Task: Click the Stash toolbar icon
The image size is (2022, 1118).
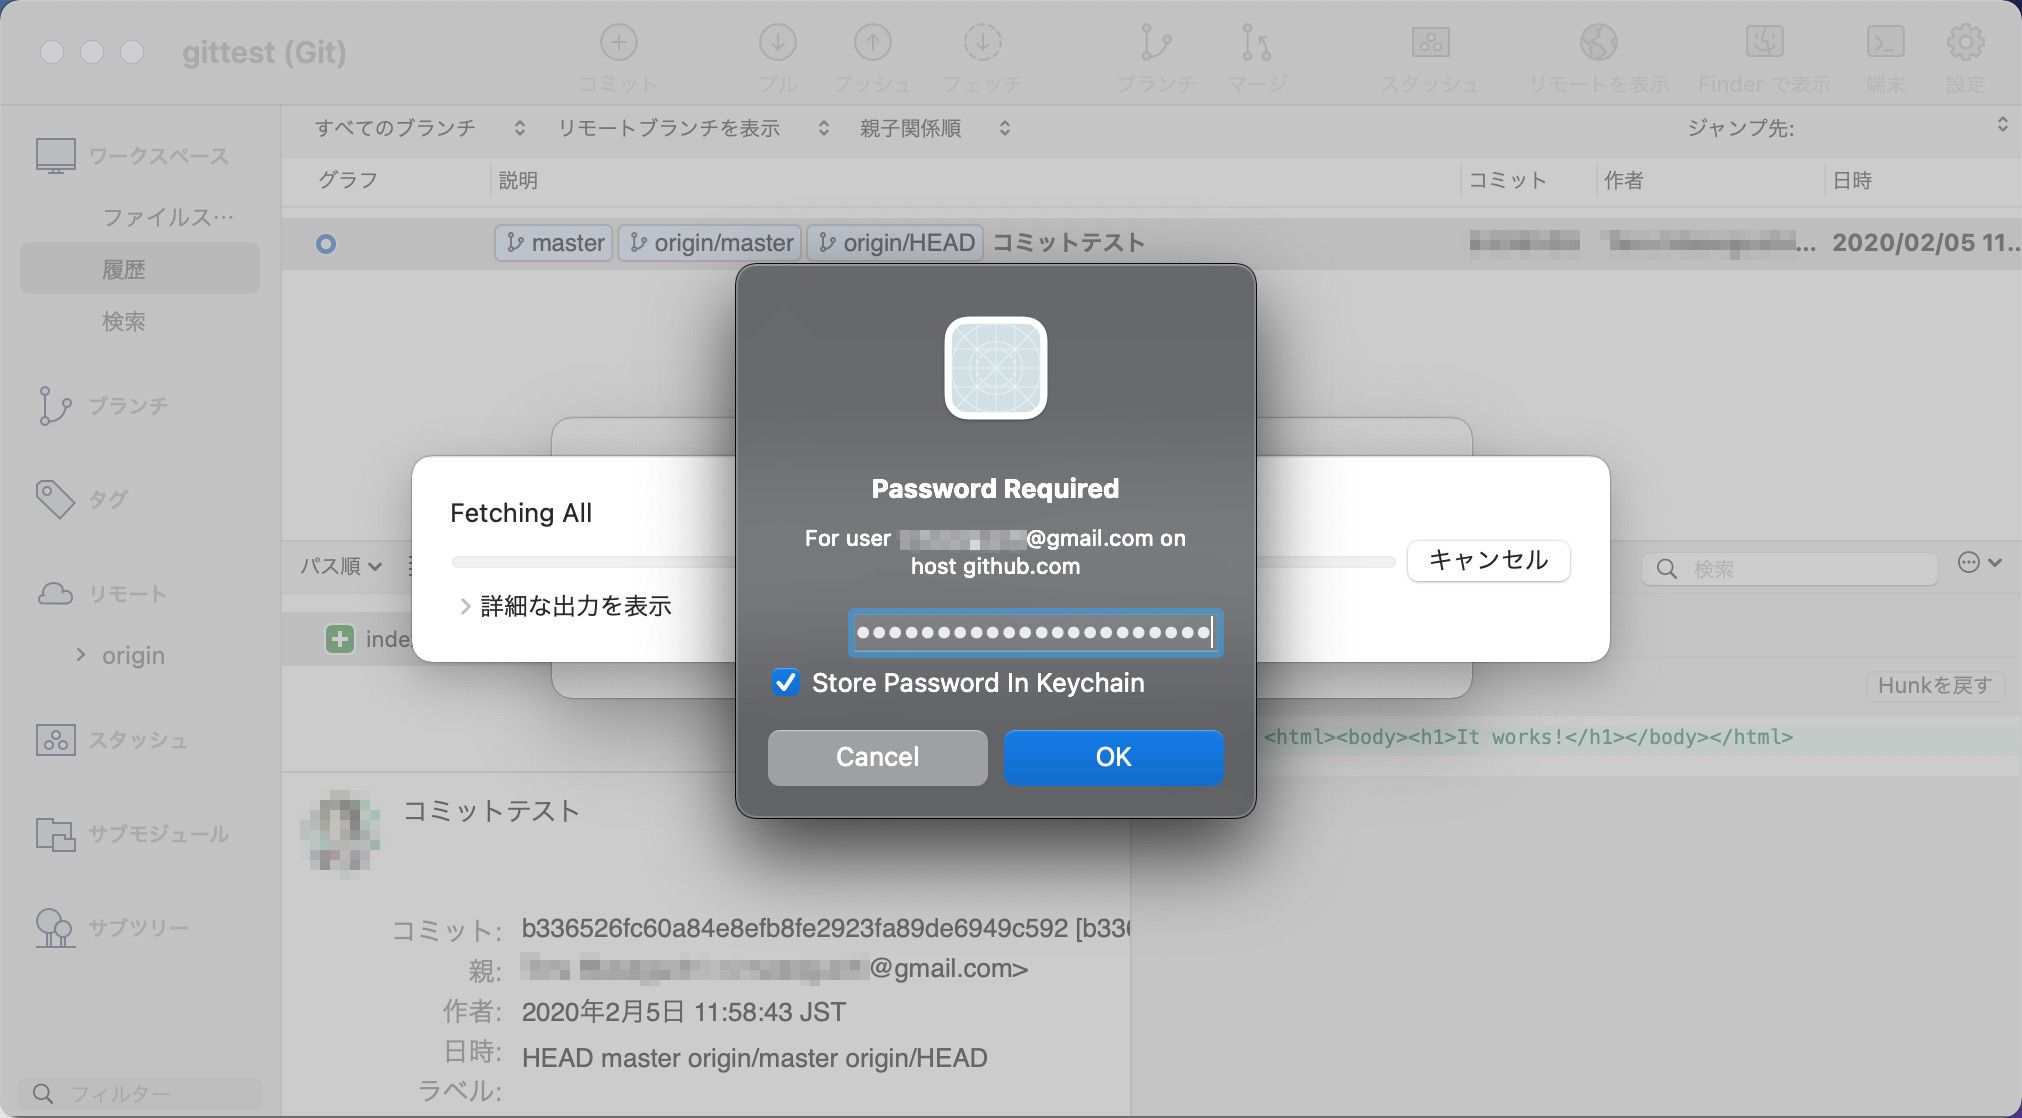Action: click(x=1430, y=44)
